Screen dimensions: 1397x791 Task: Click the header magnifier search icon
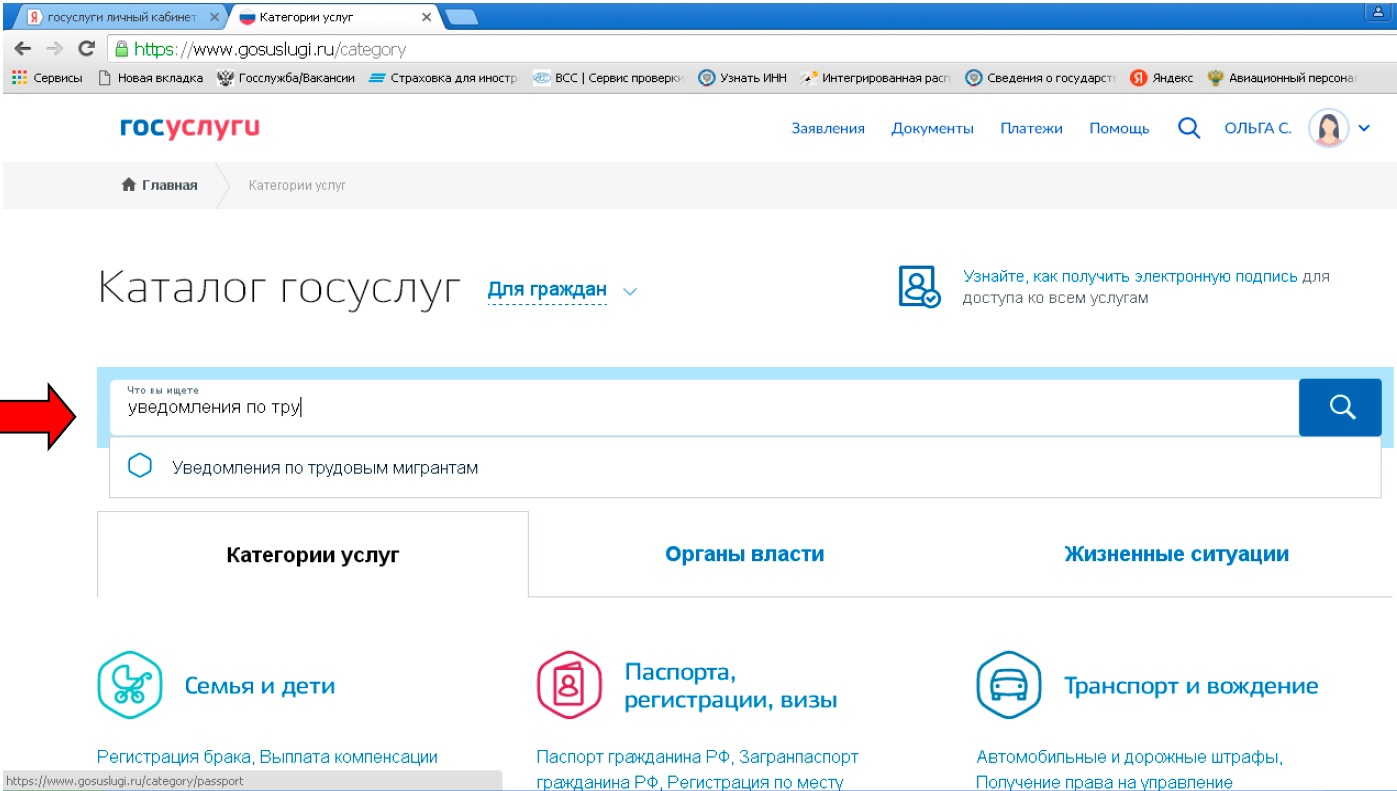[x=1189, y=128]
